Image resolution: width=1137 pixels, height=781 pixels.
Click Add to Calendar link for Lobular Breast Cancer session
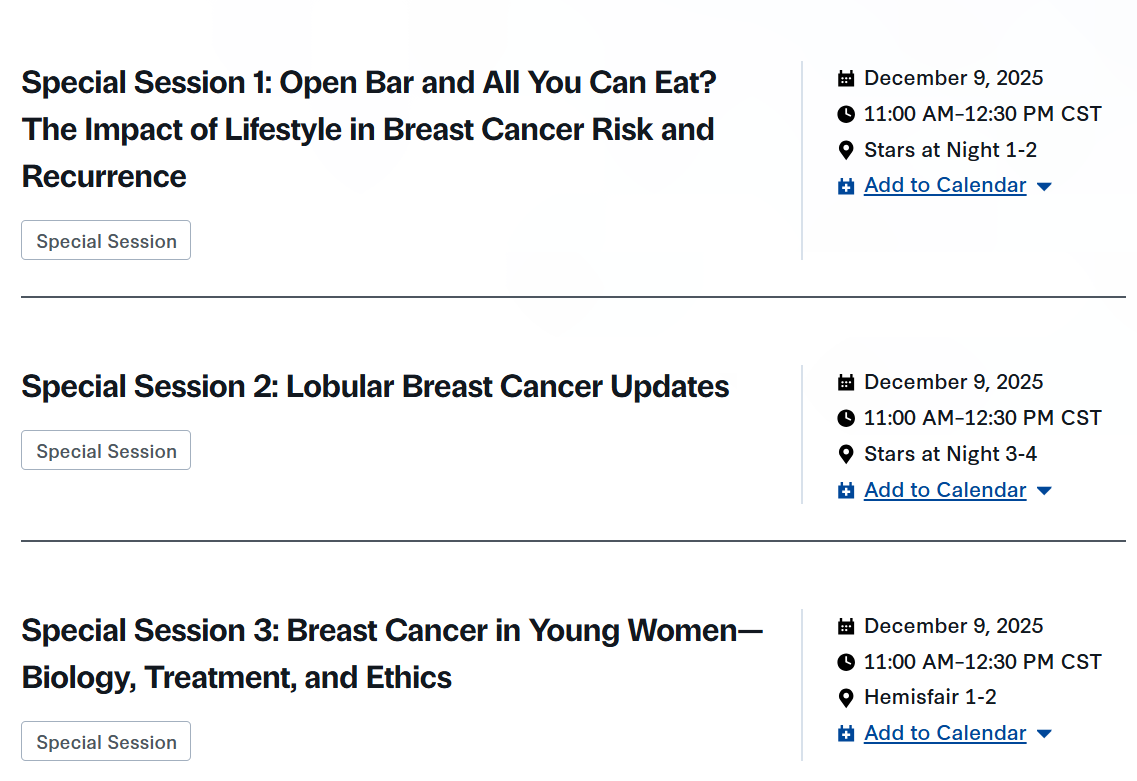(945, 490)
